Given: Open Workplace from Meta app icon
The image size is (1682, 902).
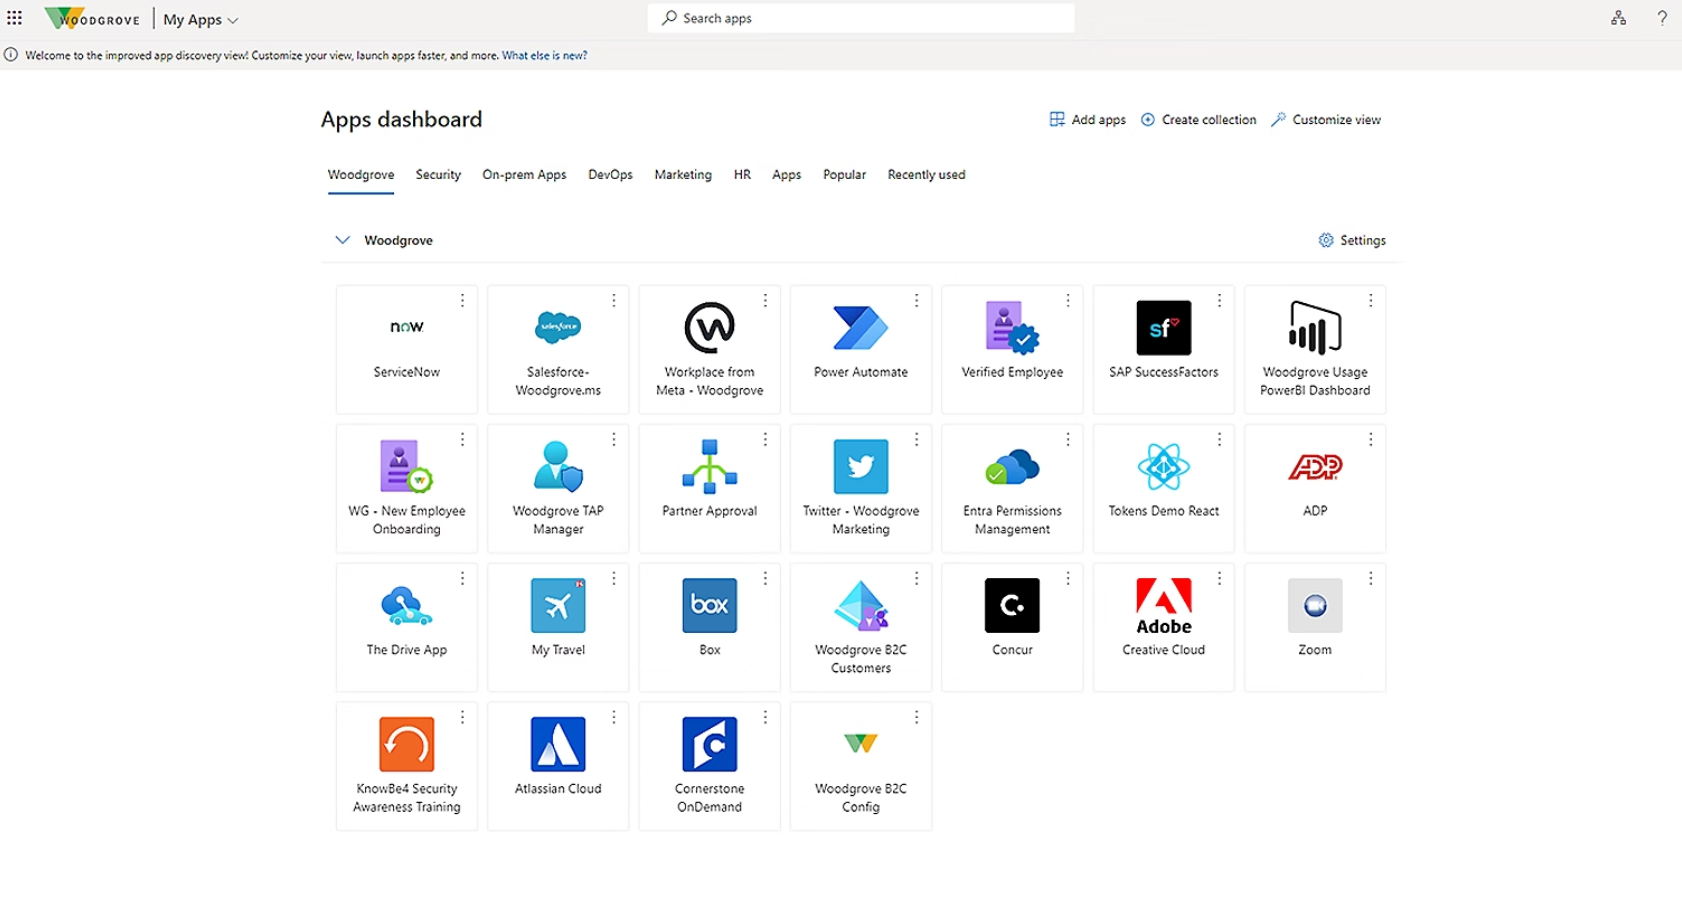Looking at the screenshot, I should [709, 327].
